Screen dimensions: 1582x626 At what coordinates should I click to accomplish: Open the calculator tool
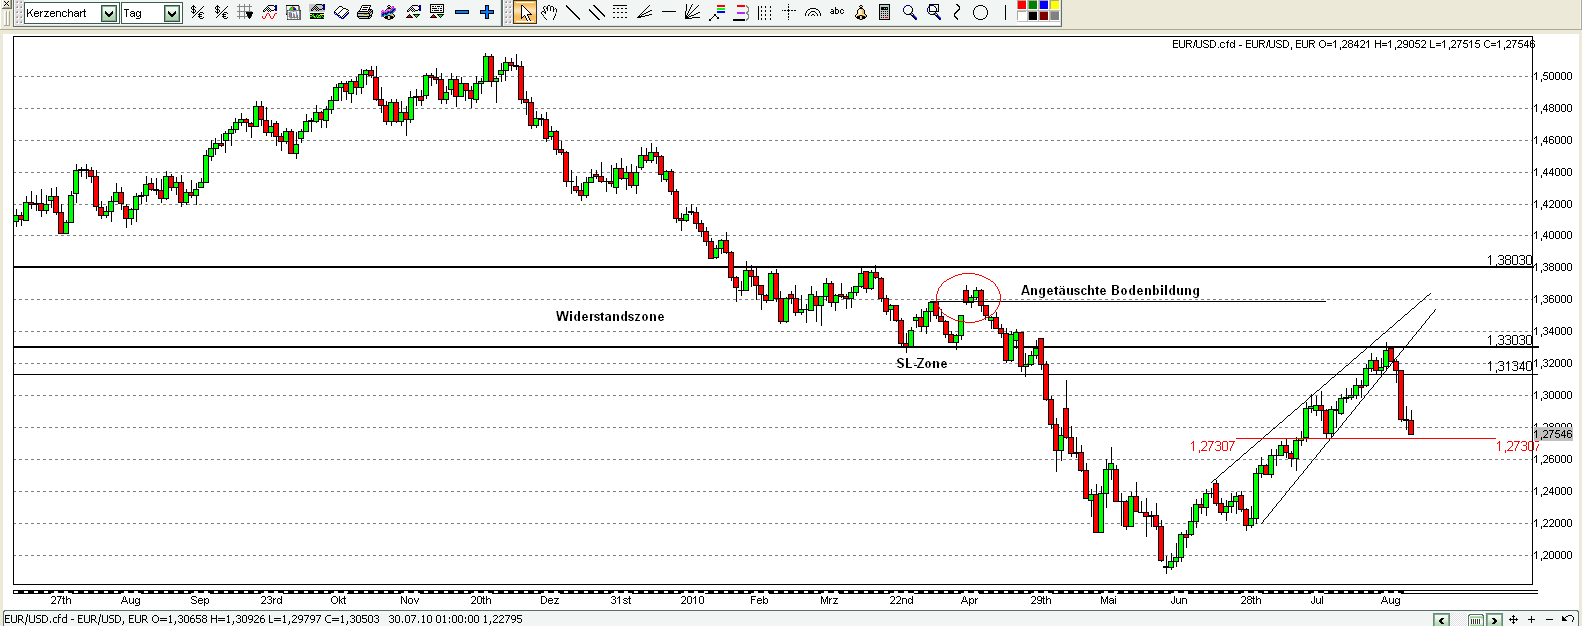885,13
